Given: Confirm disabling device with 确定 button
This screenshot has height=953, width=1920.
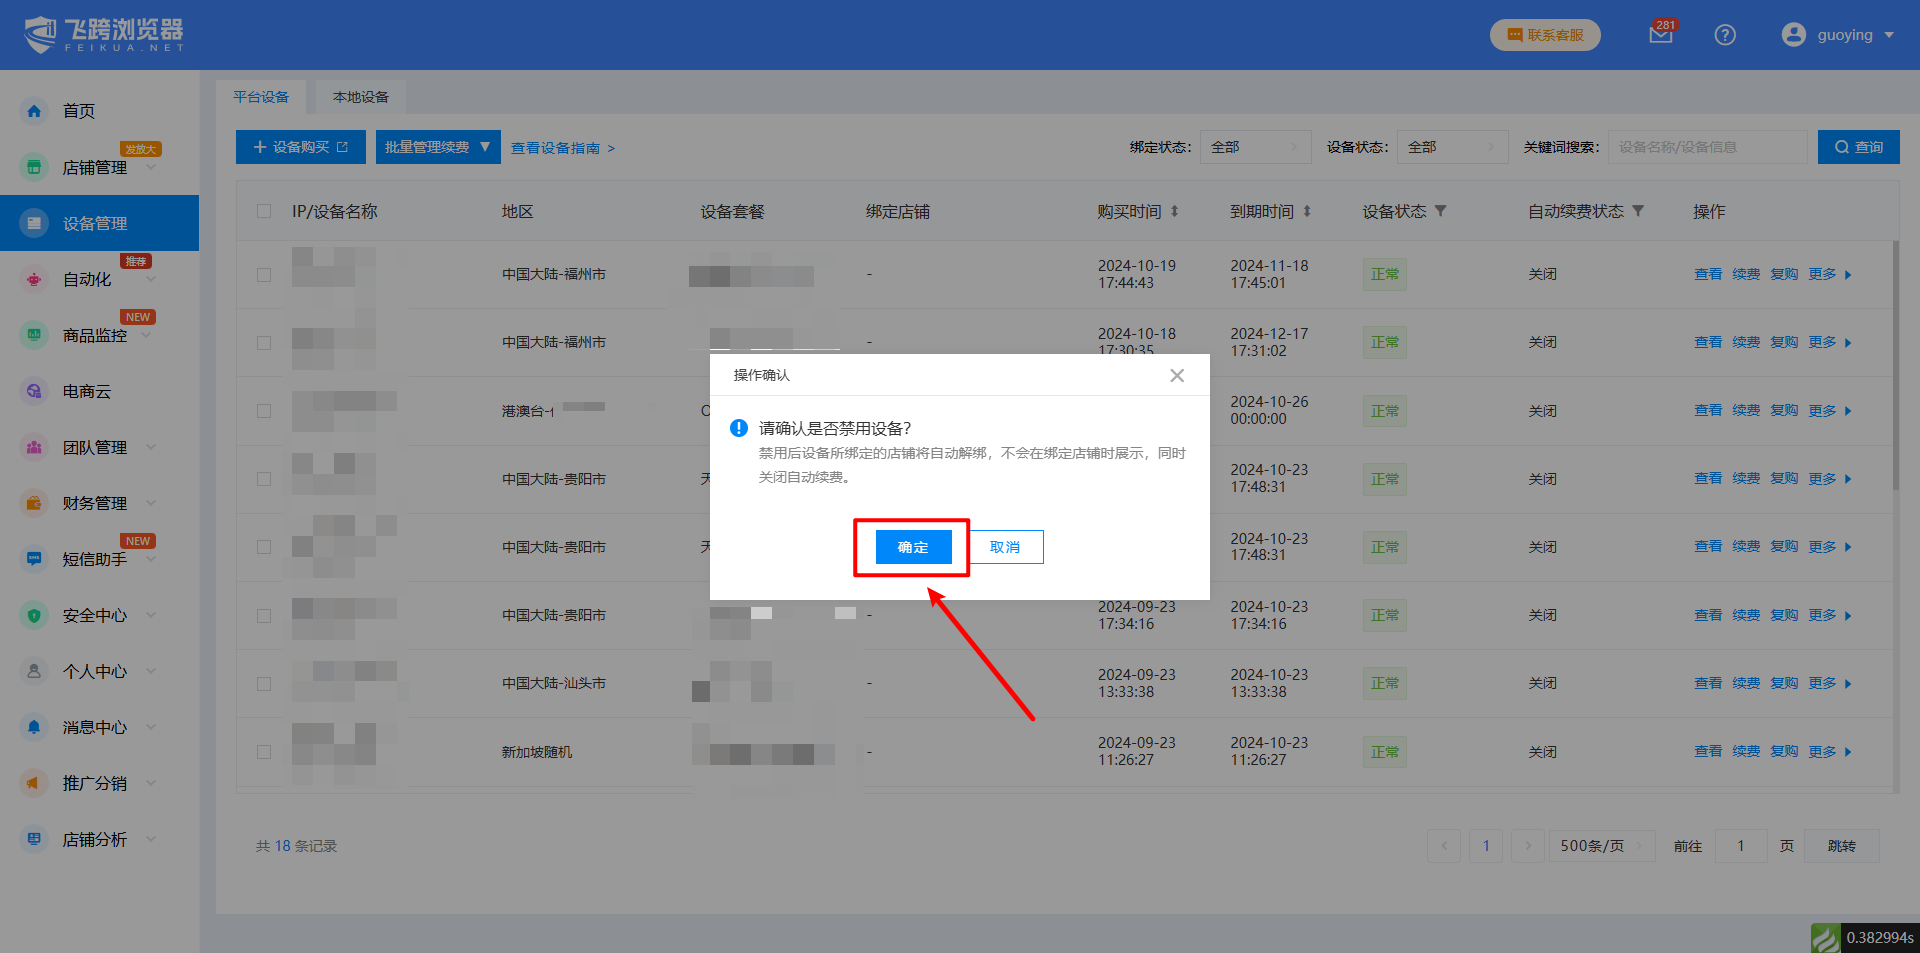Looking at the screenshot, I should click(913, 547).
